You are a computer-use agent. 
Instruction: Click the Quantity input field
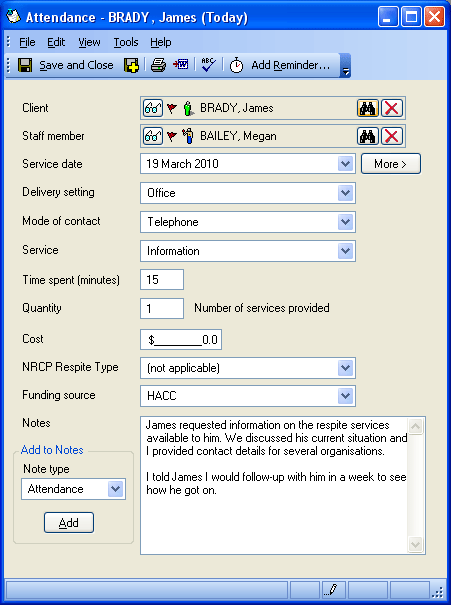162,308
